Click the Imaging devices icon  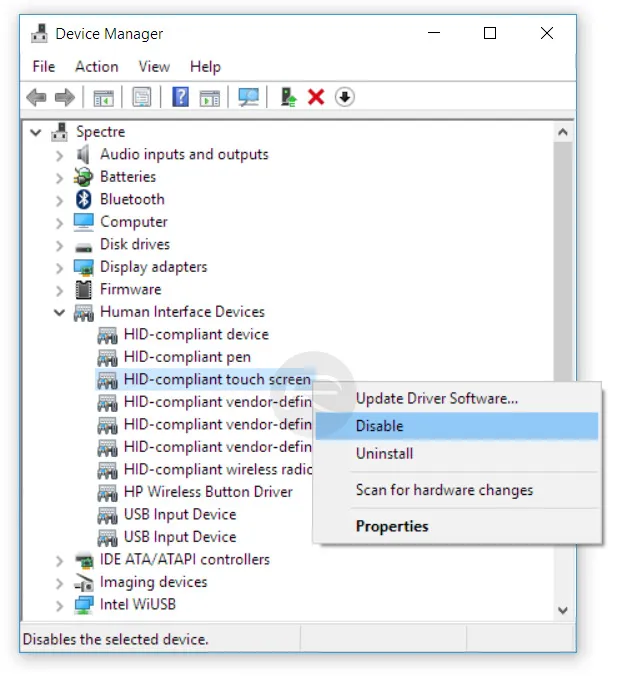point(83,582)
